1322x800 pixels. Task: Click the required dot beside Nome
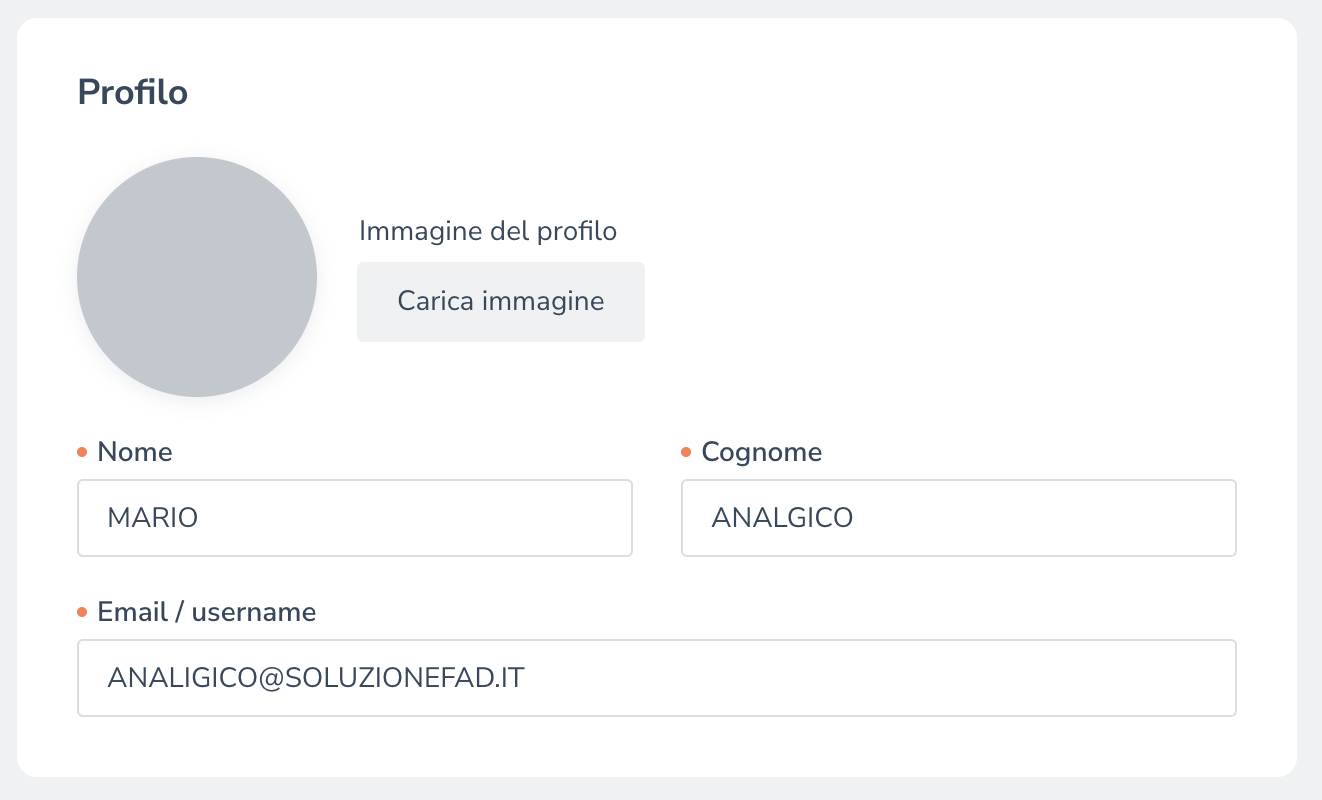83,453
